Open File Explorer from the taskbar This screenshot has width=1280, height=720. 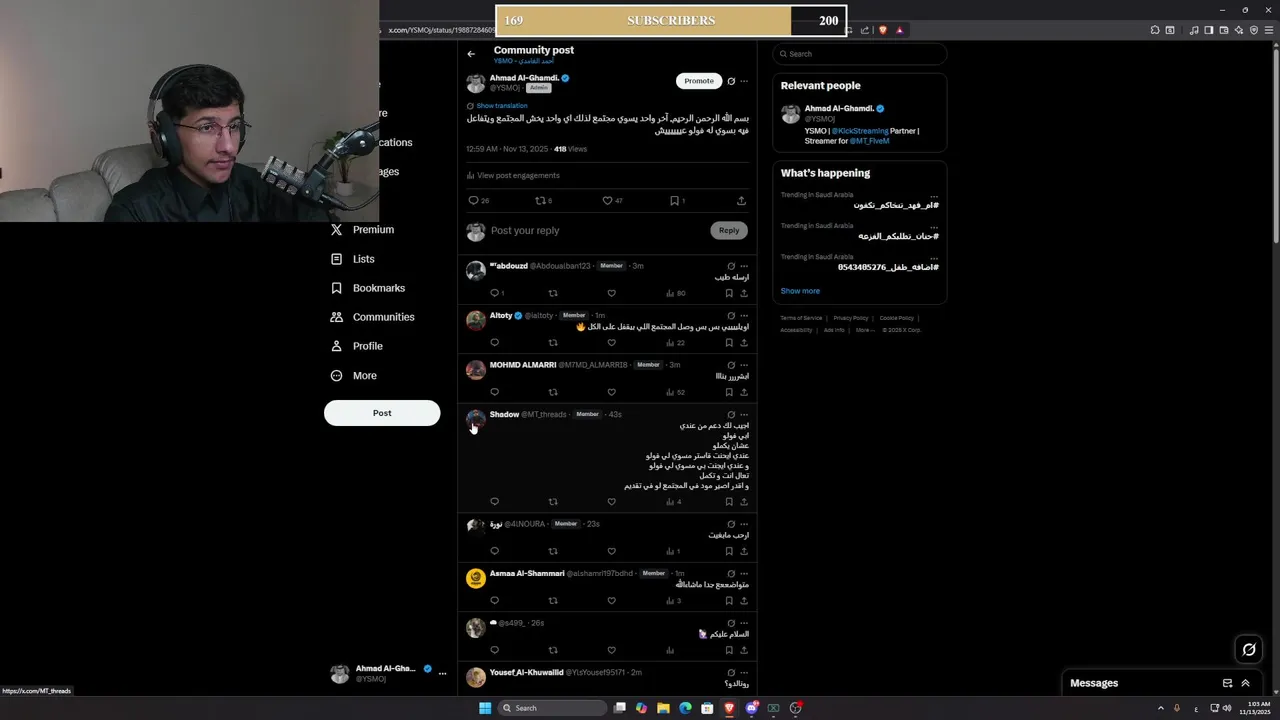pos(663,708)
